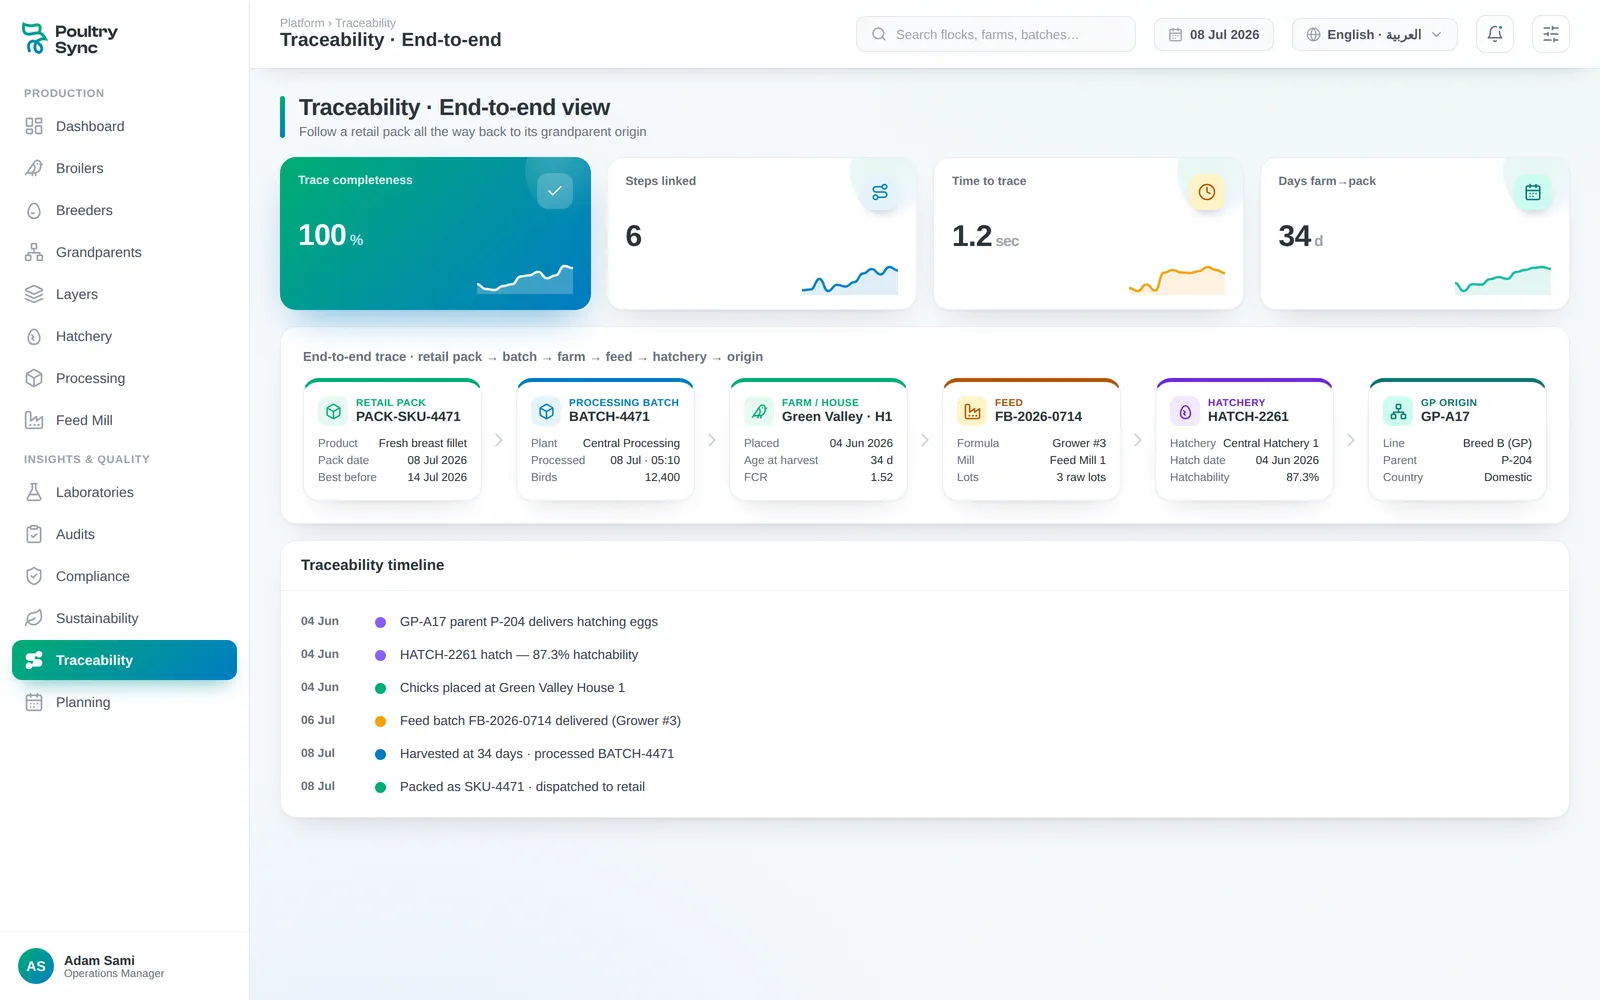
Task: Click the Sustainability leaf icon
Action: point(34,618)
